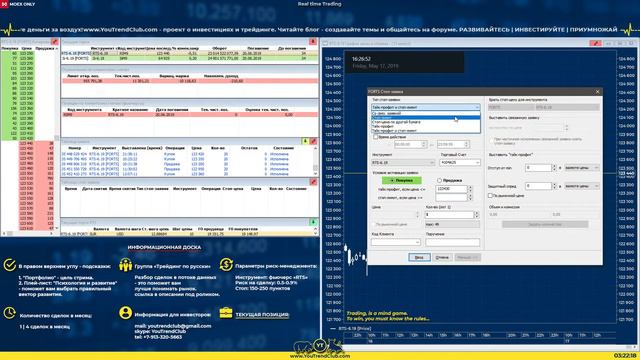Select the 'Si-6.19 [FORTS]' row in quotes table

point(189,58)
